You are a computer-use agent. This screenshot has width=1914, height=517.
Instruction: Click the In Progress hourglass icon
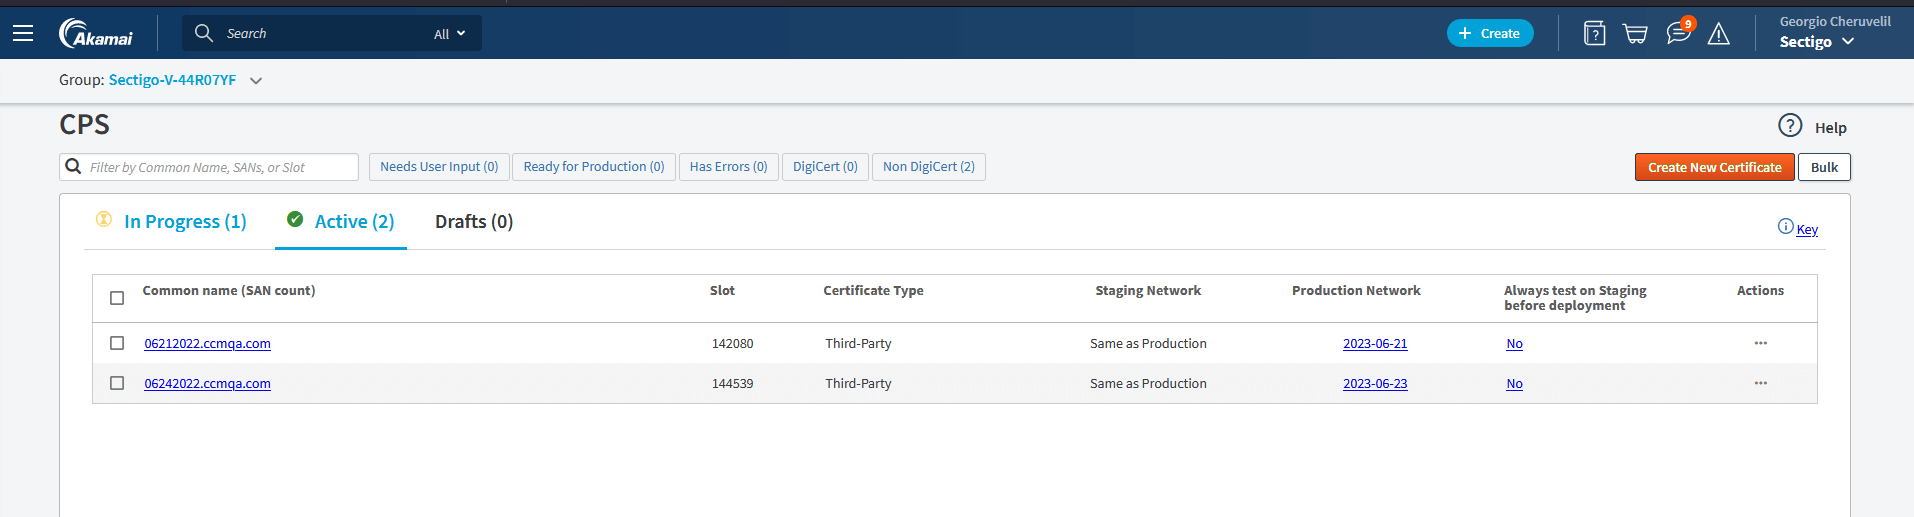(104, 219)
